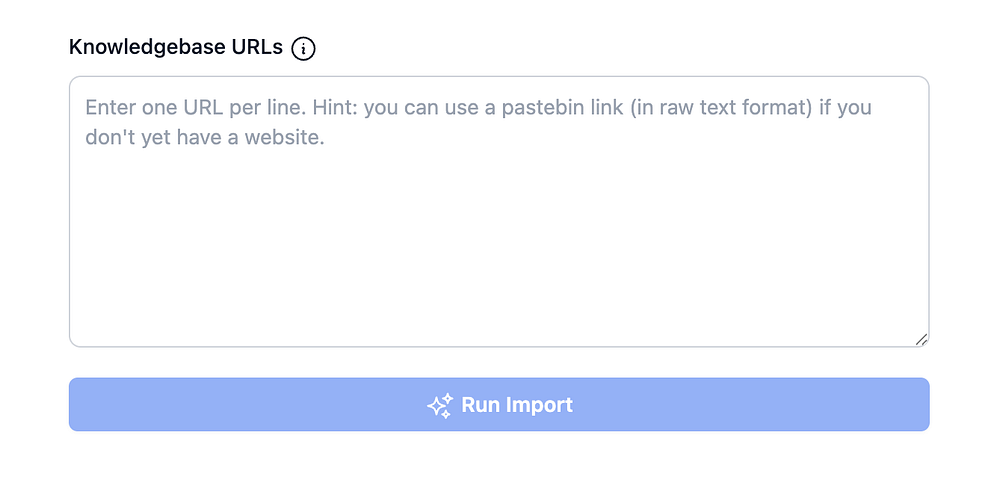The height and width of the screenshot is (486, 1000).
Task: Click the AI sparkles glyph in the import button
Action: pos(440,405)
